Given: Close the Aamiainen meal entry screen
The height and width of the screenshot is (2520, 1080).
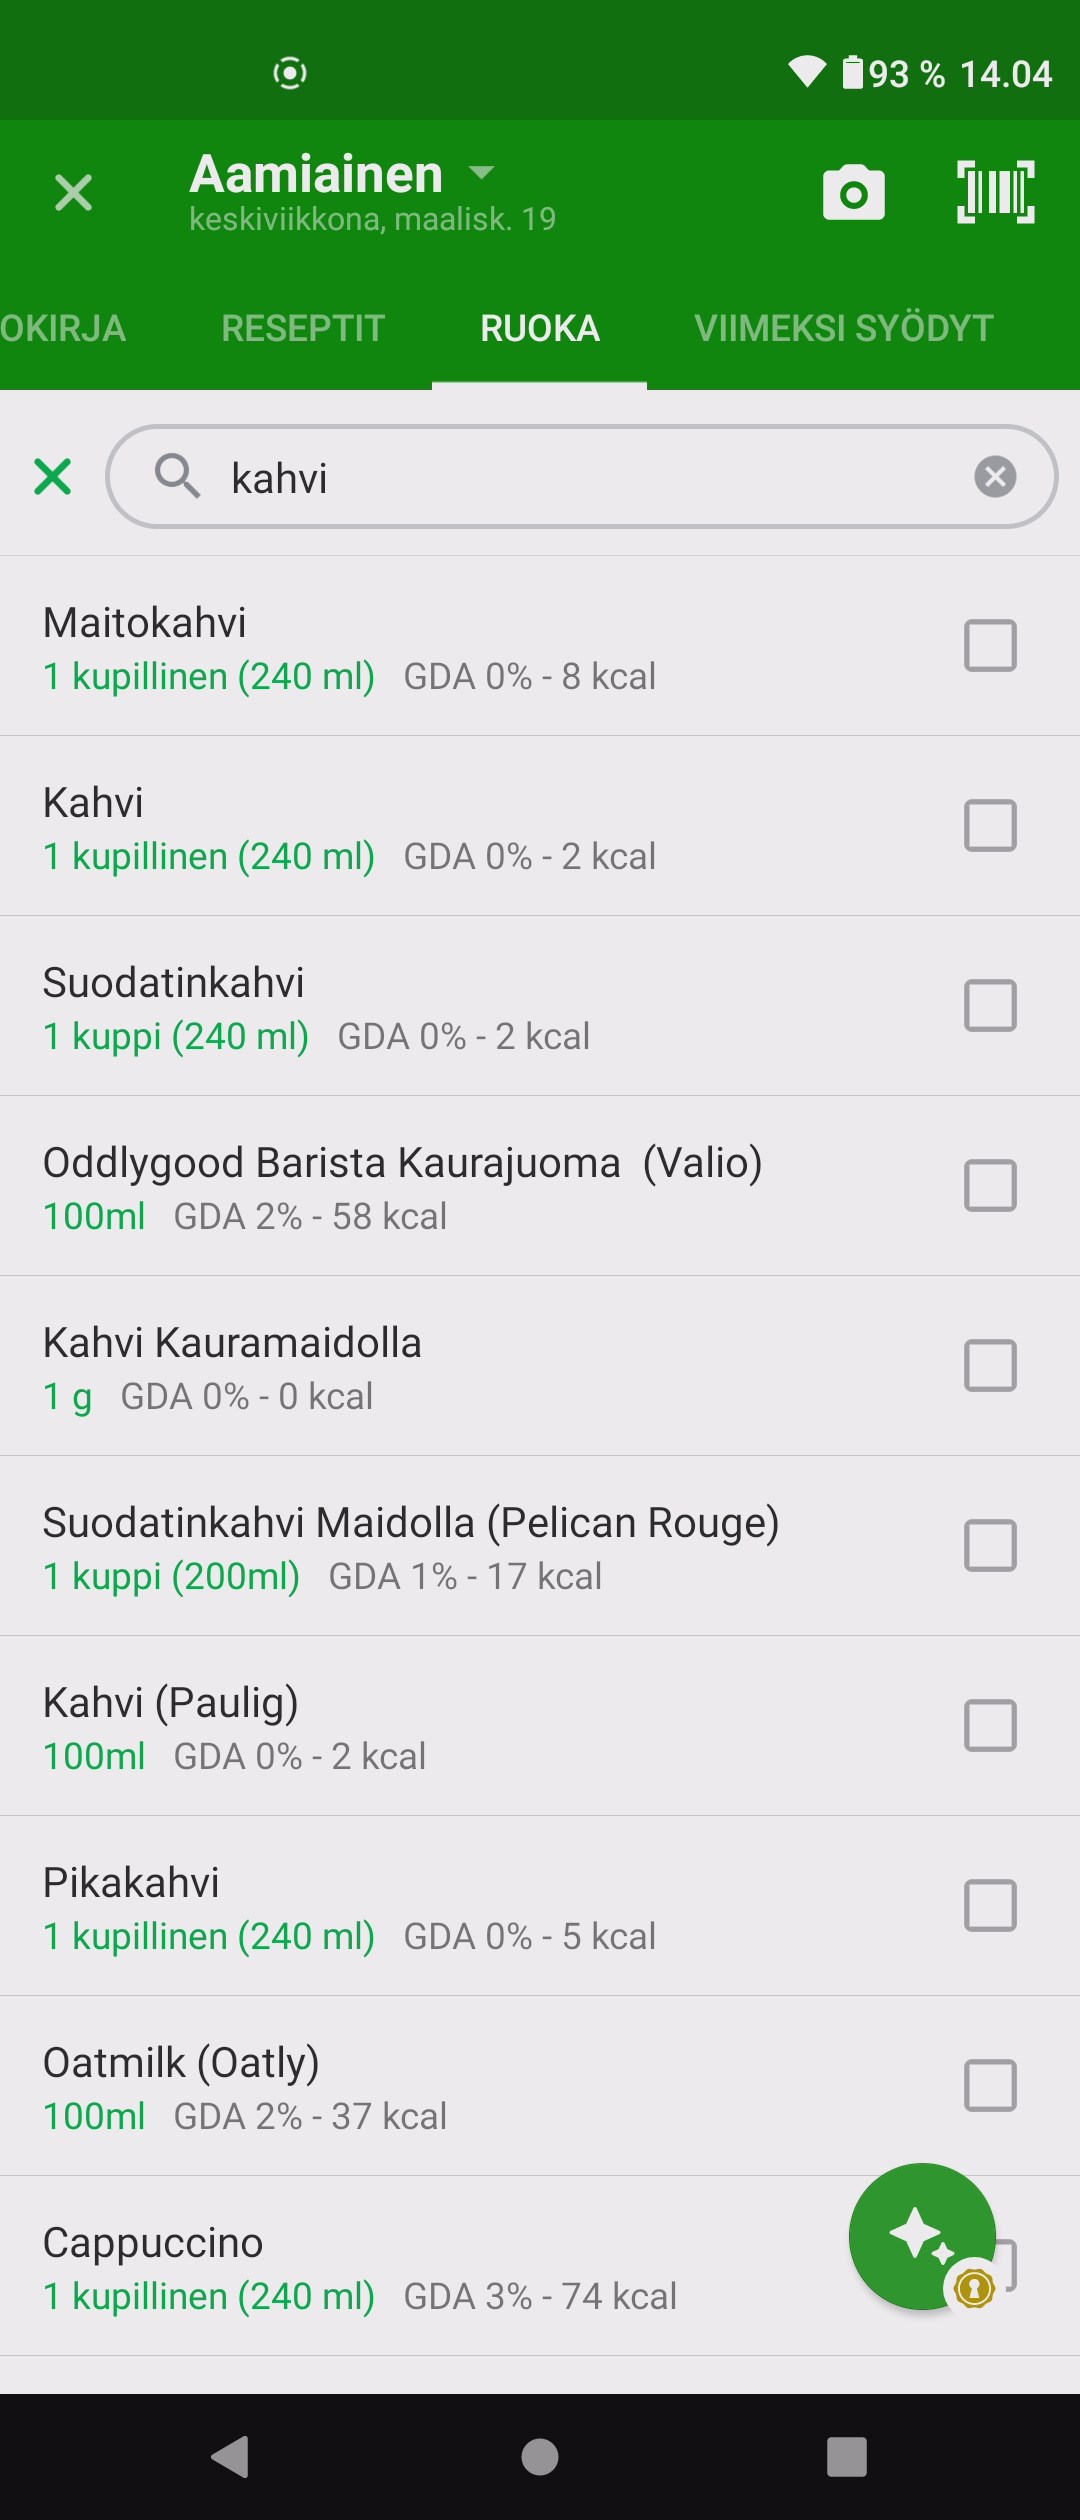Looking at the screenshot, I should coord(73,192).
